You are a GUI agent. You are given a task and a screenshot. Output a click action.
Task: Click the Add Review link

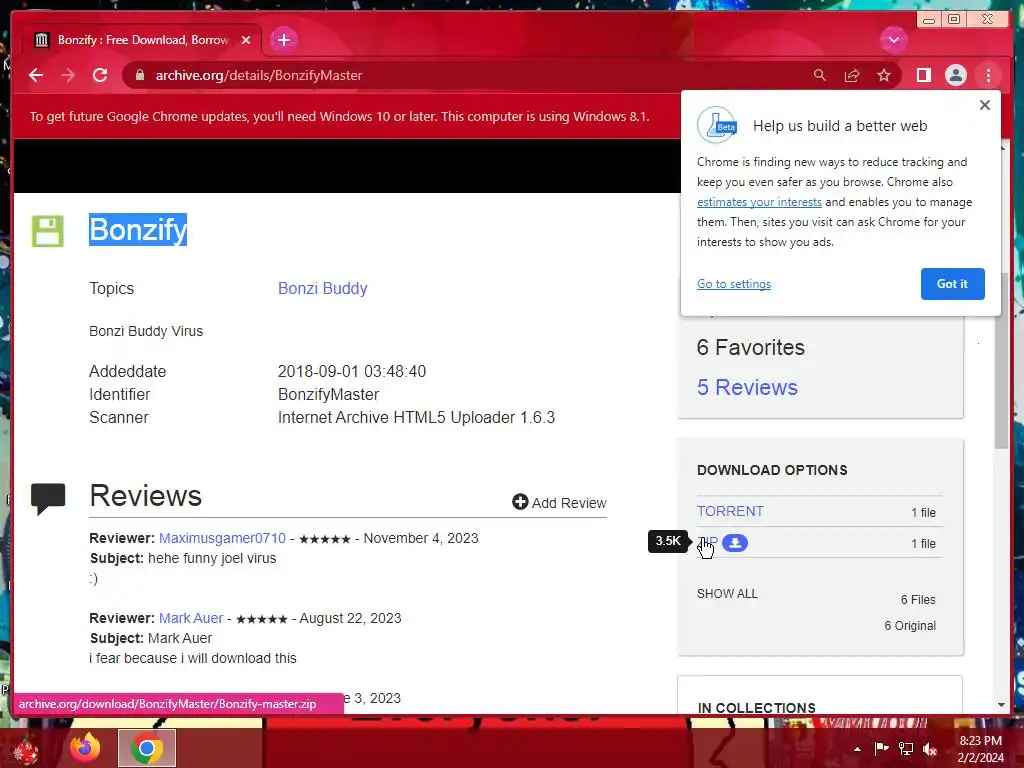pyautogui.click(x=559, y=502)
